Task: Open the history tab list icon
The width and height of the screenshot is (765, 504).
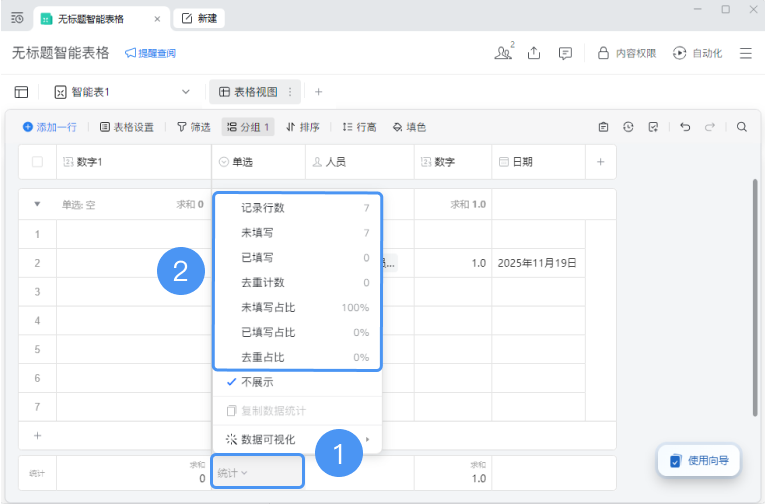Action: pos(17,19)
